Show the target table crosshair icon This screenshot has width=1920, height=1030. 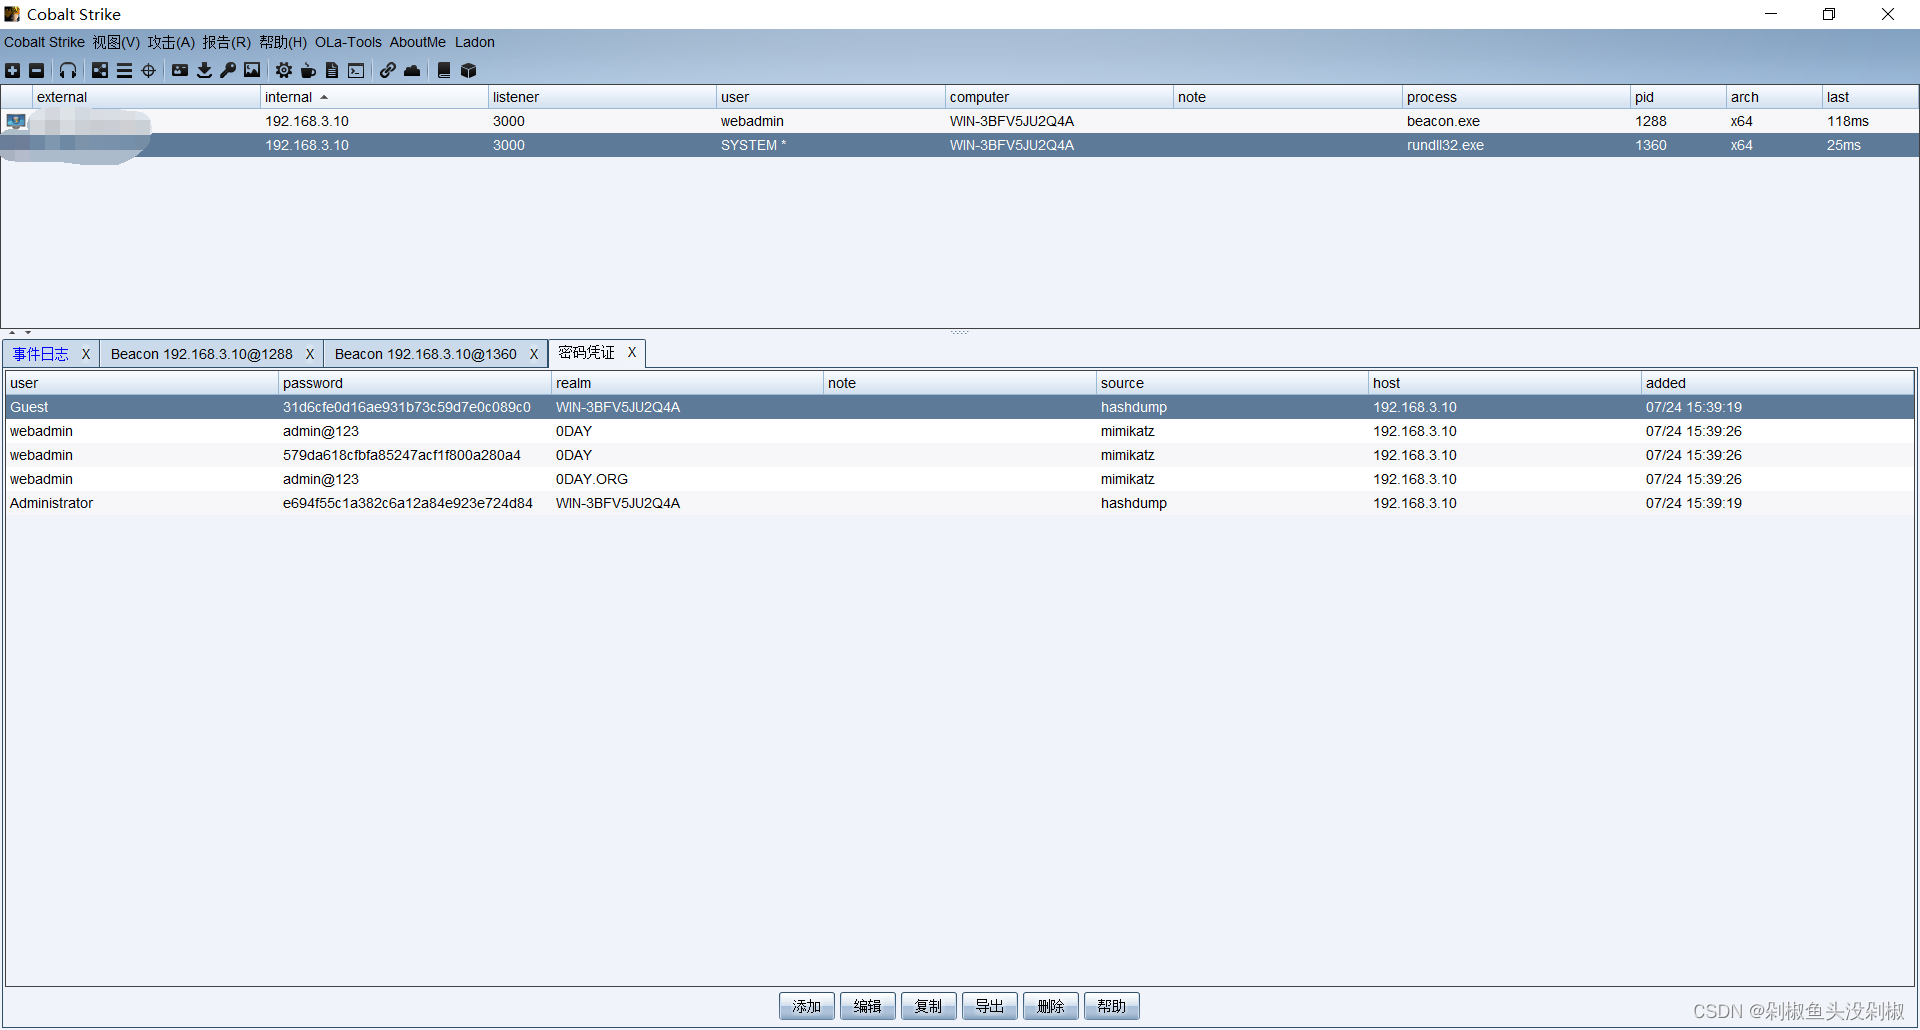[x=149, y=70]
